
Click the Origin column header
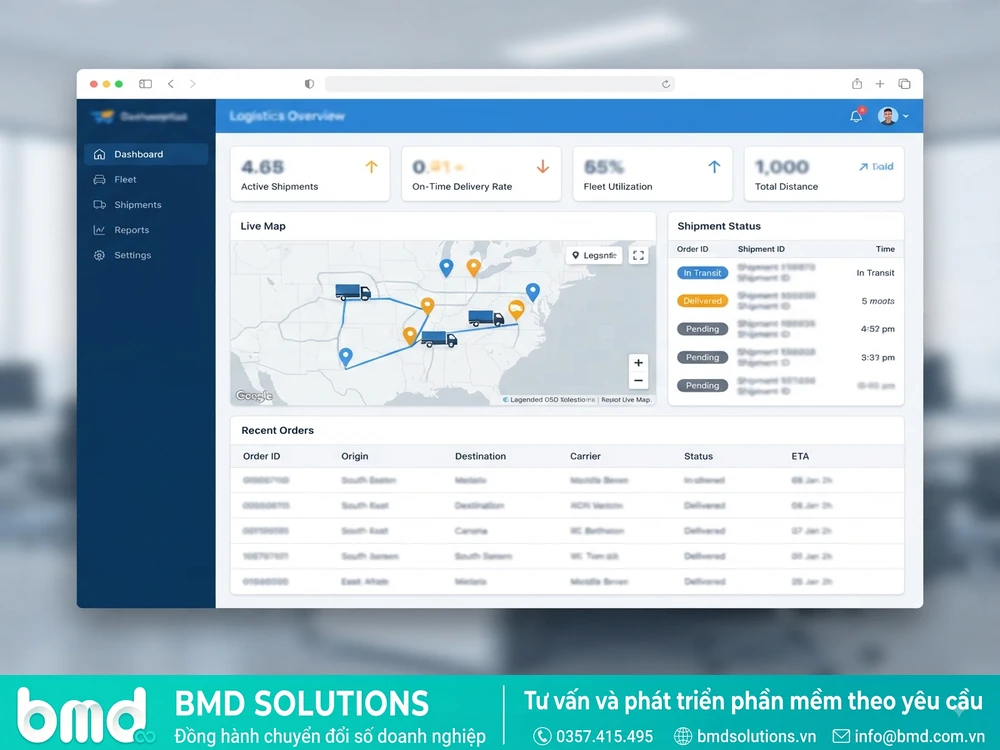coord(355,456)
